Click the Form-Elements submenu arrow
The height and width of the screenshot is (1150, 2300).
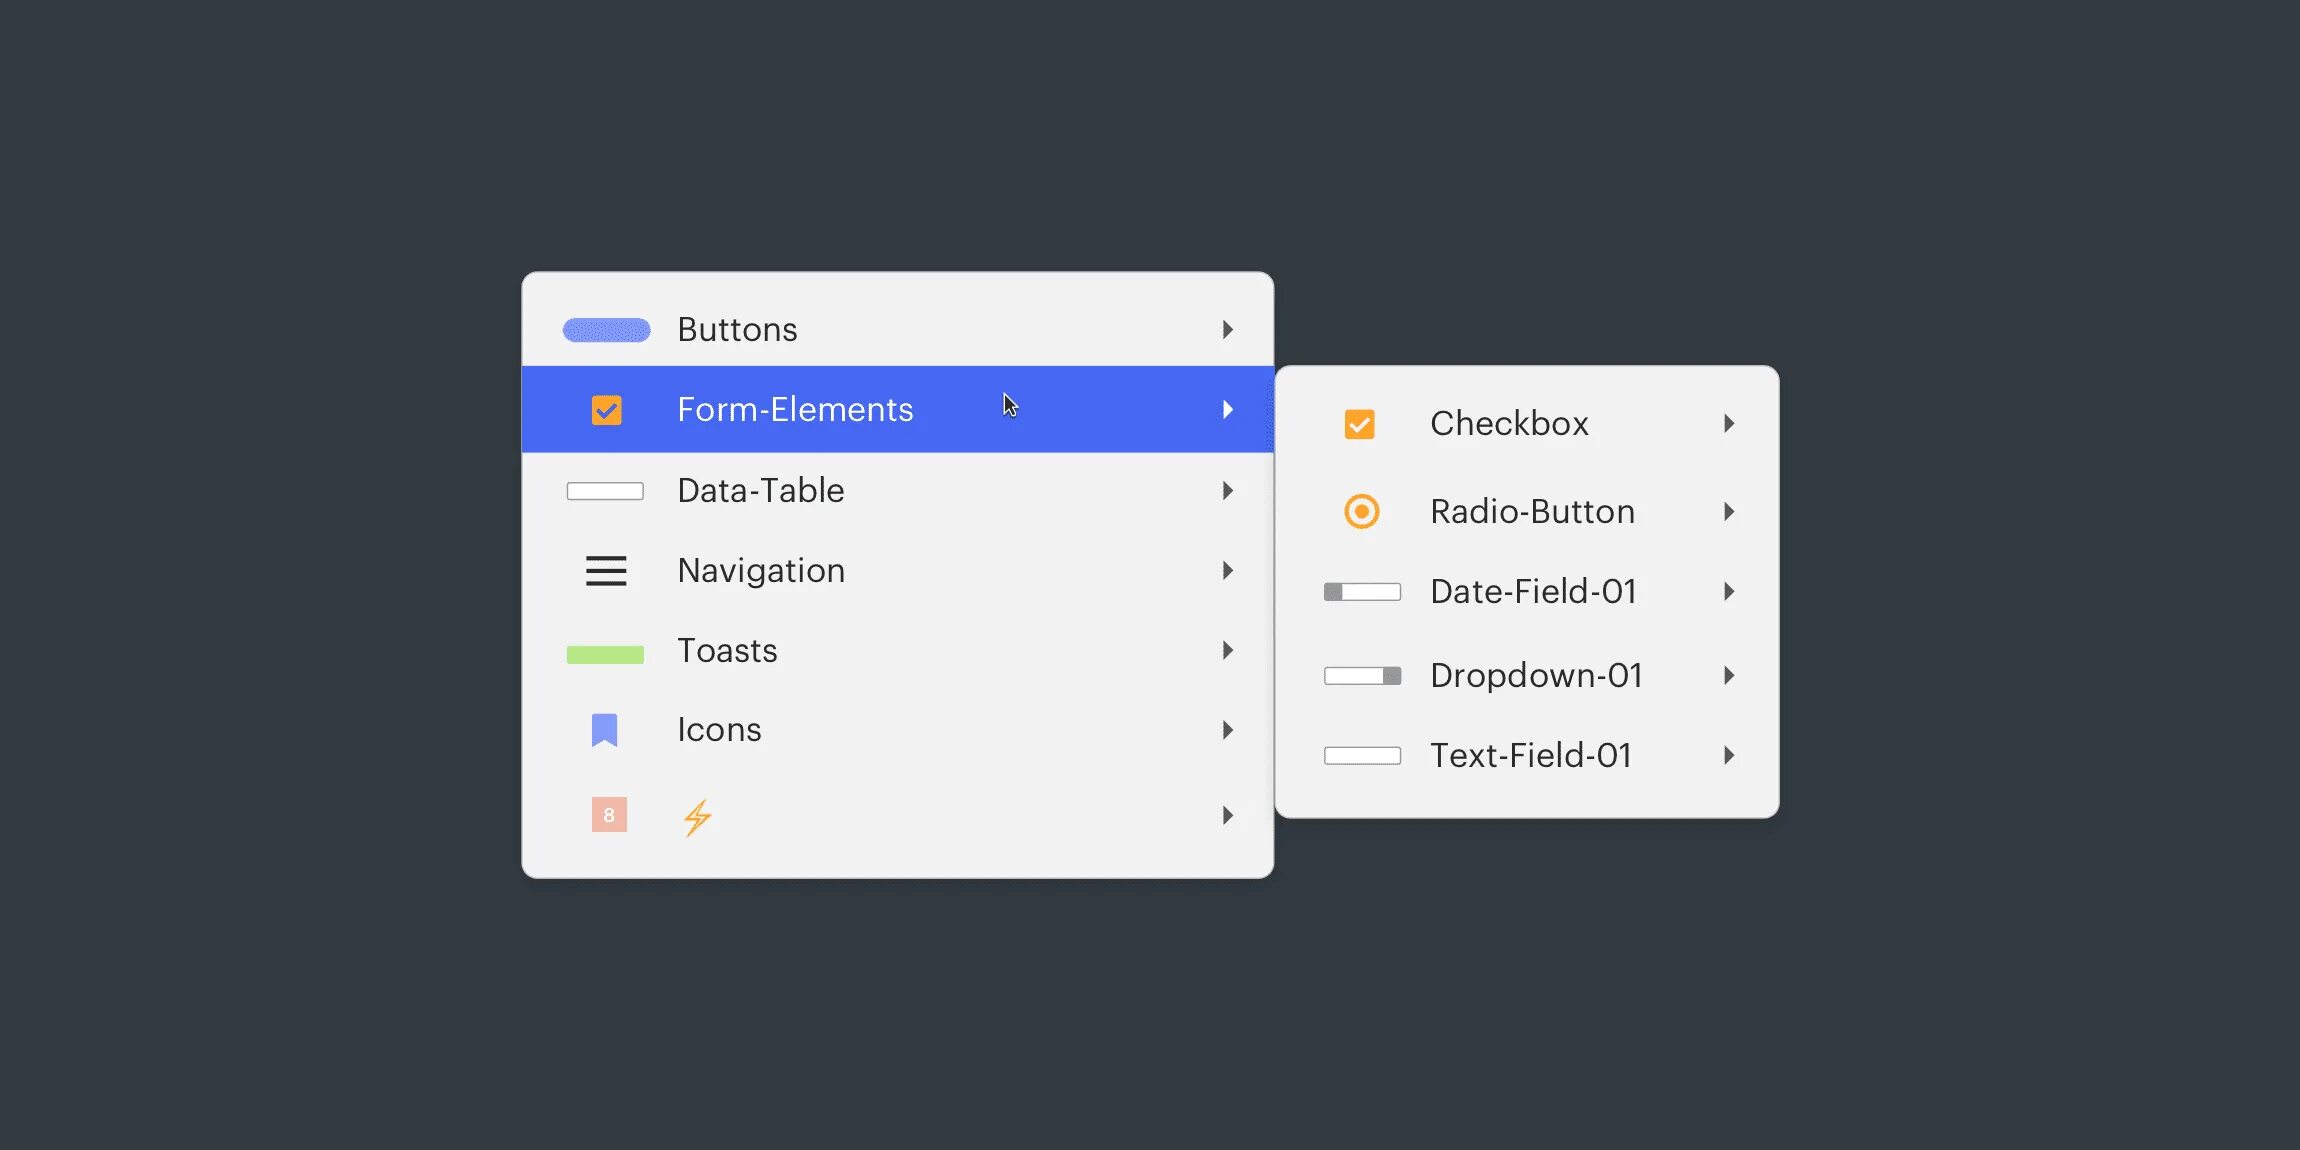pyautogui.click(x=1227, y=410)
